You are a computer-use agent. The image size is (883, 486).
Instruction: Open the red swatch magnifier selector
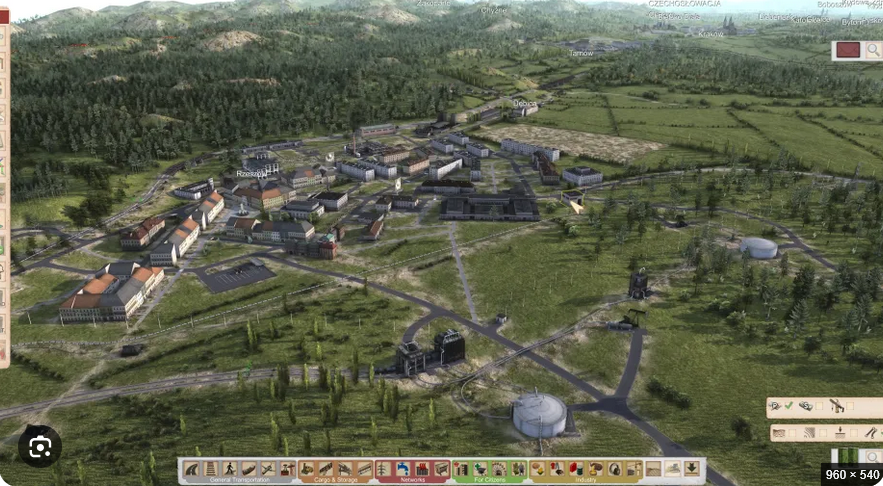[x=873, y=50]
